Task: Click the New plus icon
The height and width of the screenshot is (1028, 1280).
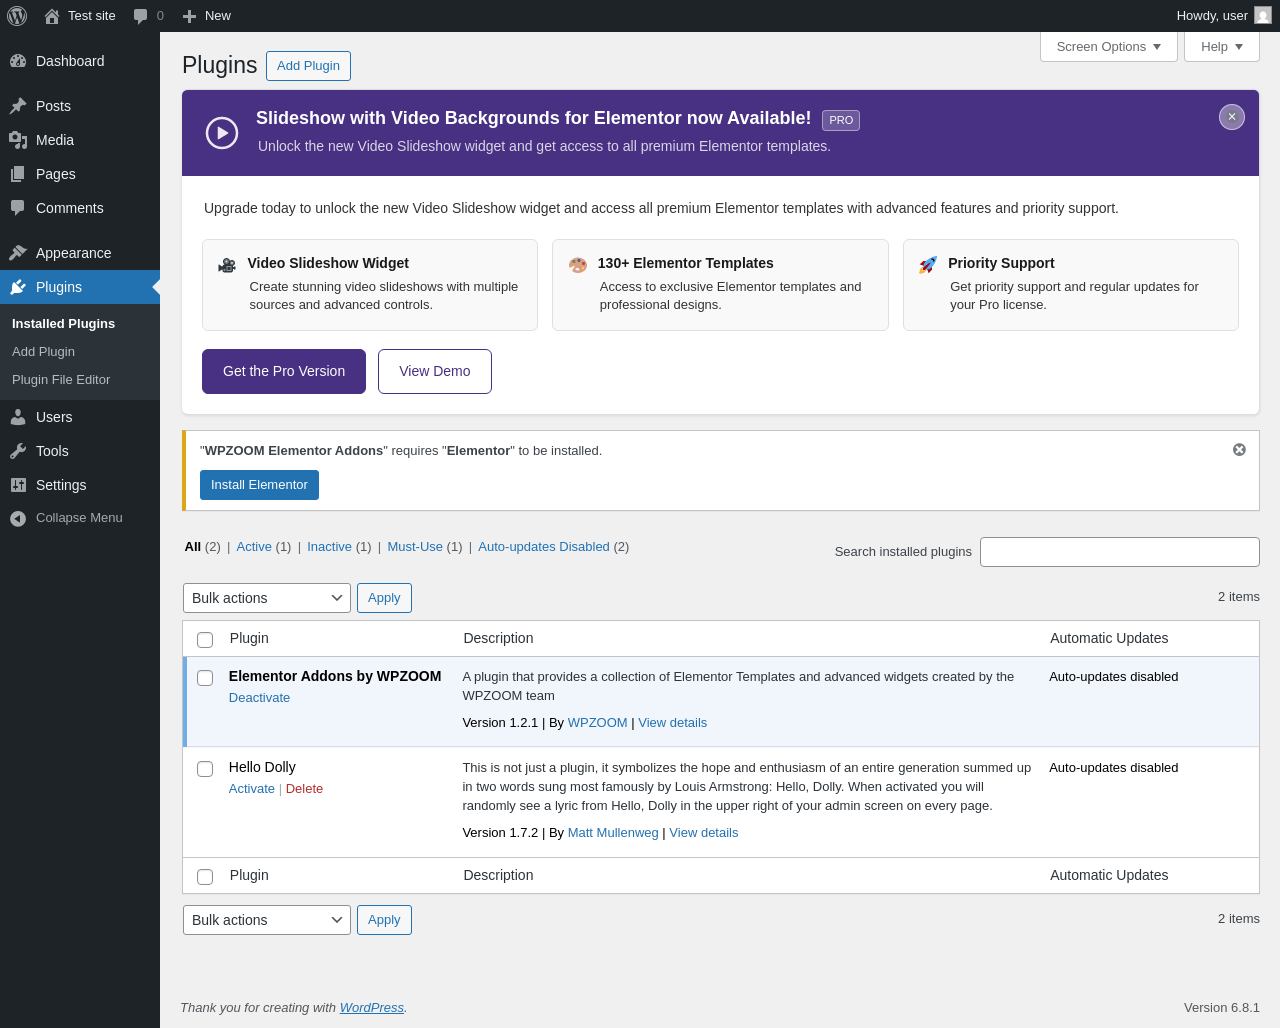Action: [189, 16]
